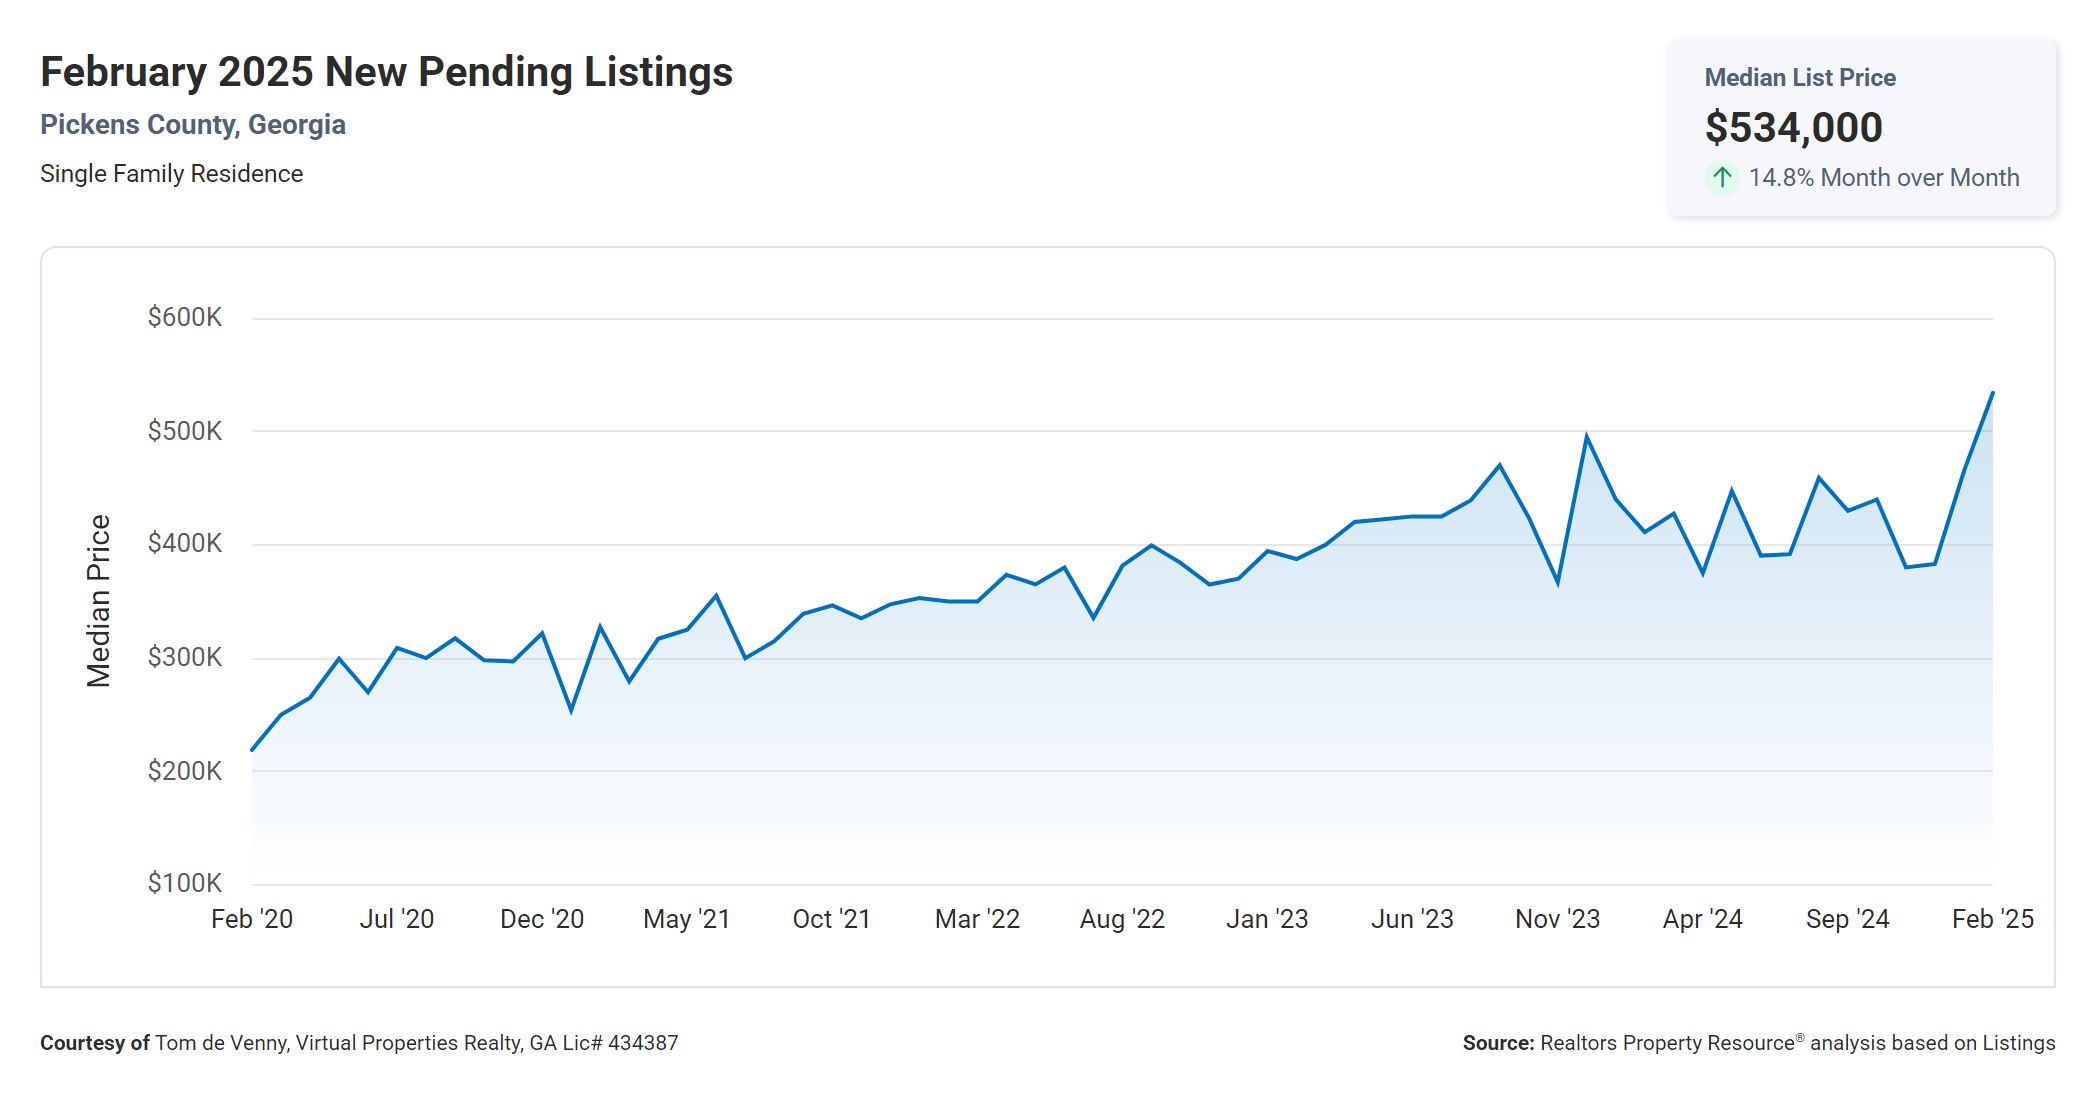
Task: Click the $100K y-axis label
Action: [x=185, y=883]
